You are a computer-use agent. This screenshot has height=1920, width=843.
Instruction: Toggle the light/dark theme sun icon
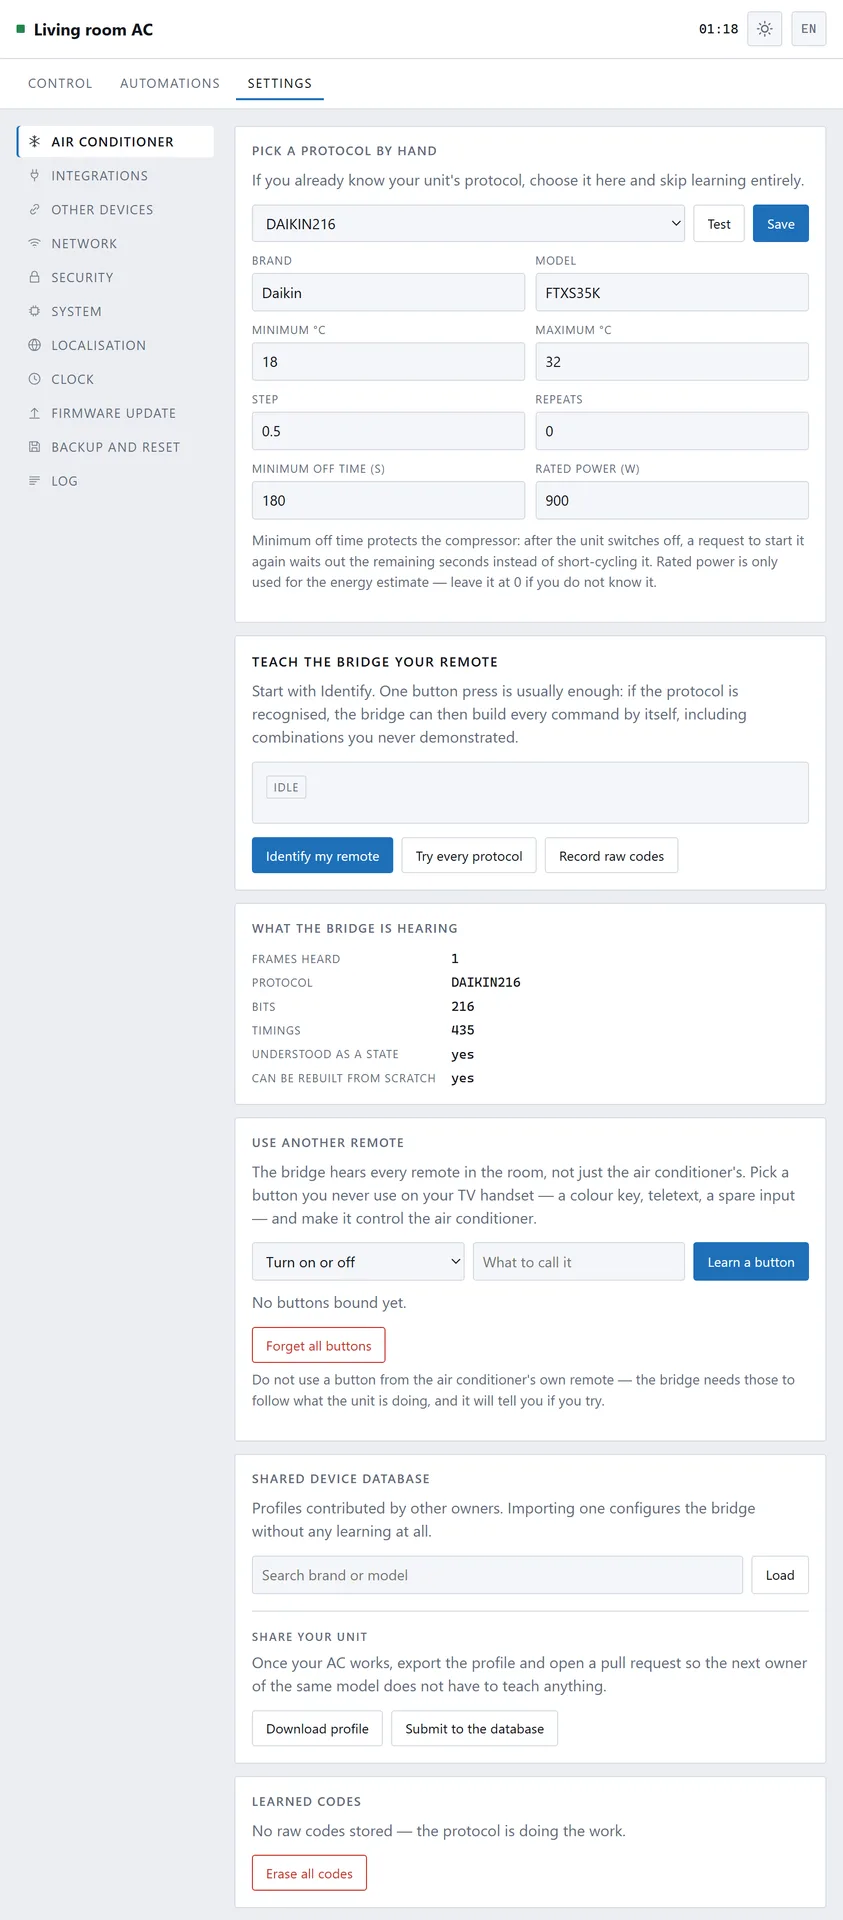pos(764,29)
